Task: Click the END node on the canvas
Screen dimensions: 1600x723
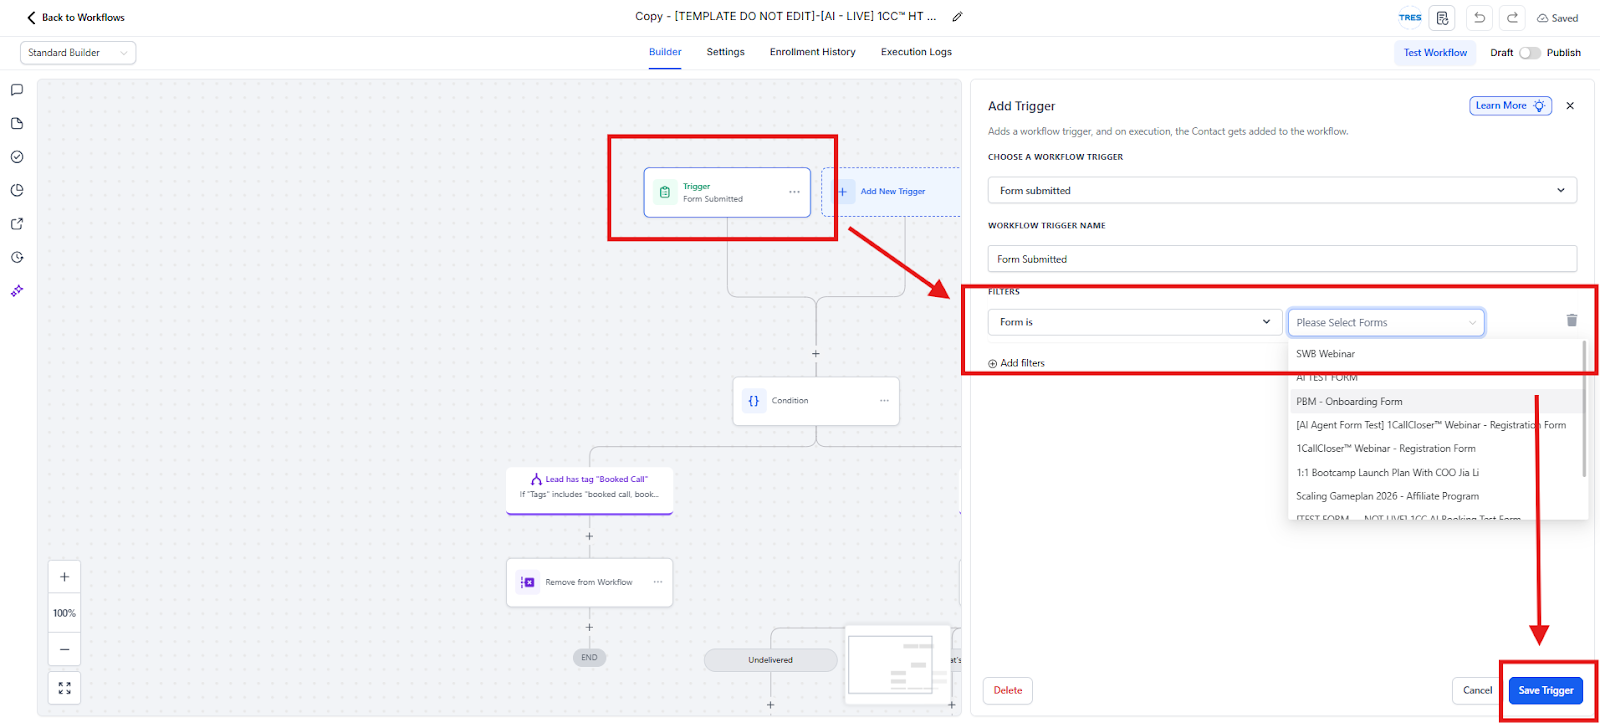Action: 589,657
